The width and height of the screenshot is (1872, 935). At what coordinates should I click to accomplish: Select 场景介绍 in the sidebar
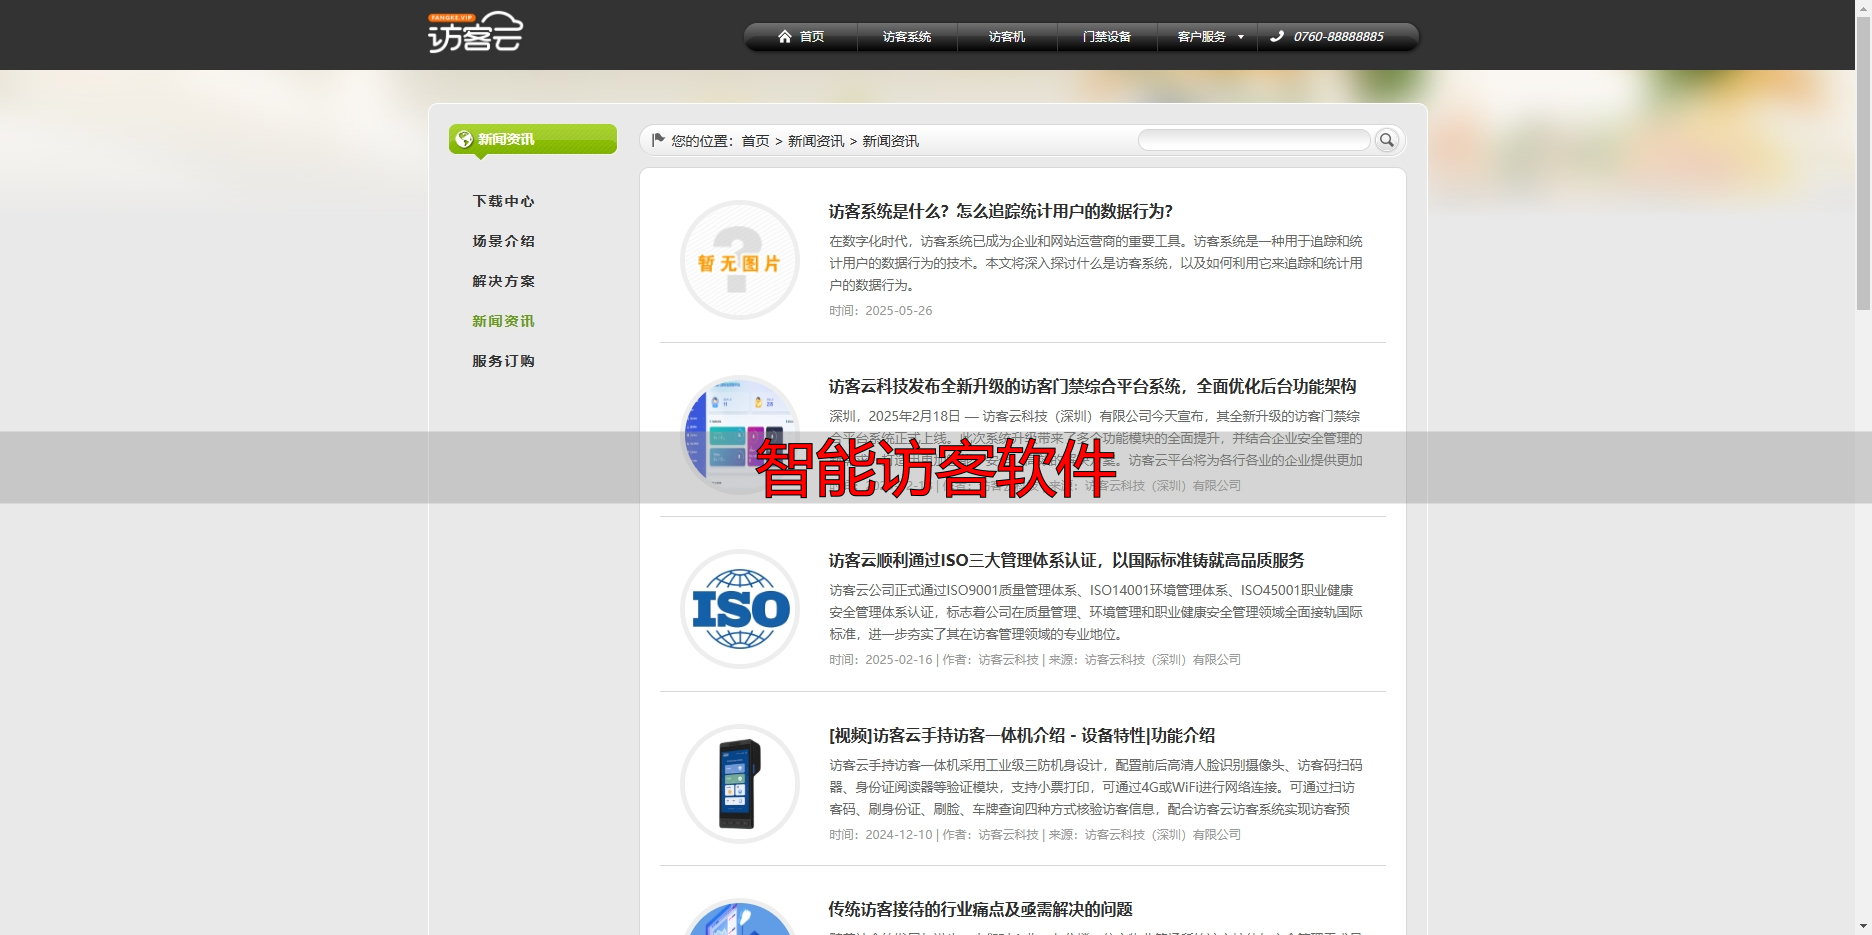point(504,241)
